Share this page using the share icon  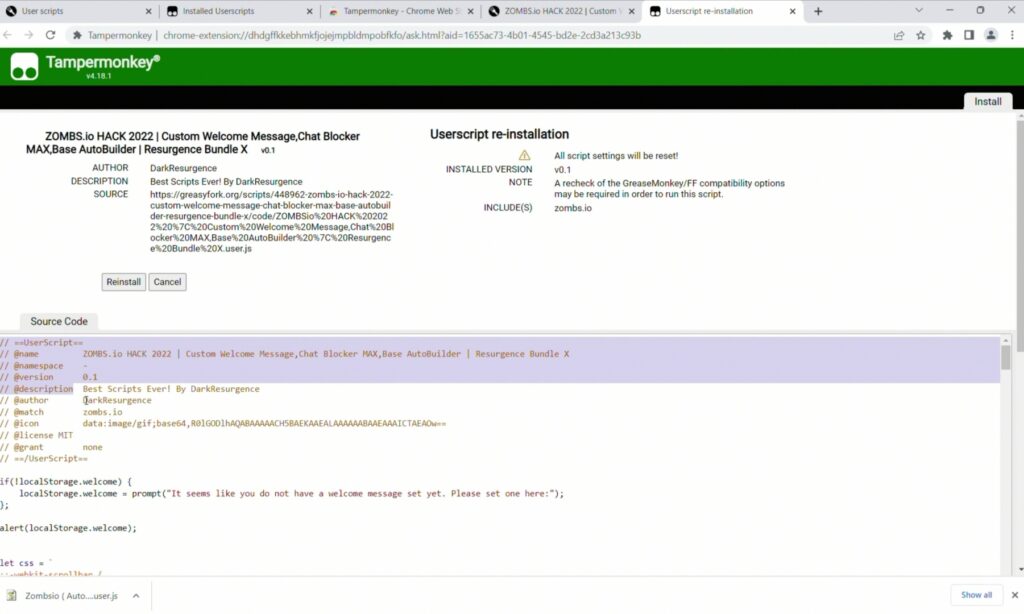pos(899,35)
